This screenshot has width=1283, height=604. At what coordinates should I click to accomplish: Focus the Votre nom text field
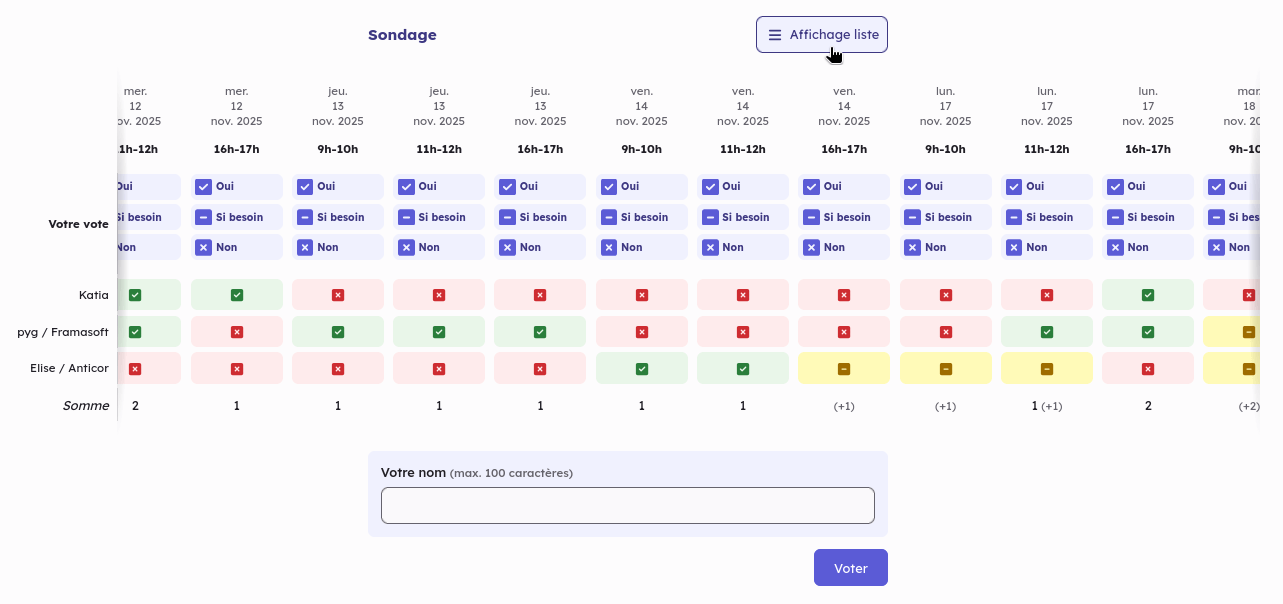[x=627, y=506]
